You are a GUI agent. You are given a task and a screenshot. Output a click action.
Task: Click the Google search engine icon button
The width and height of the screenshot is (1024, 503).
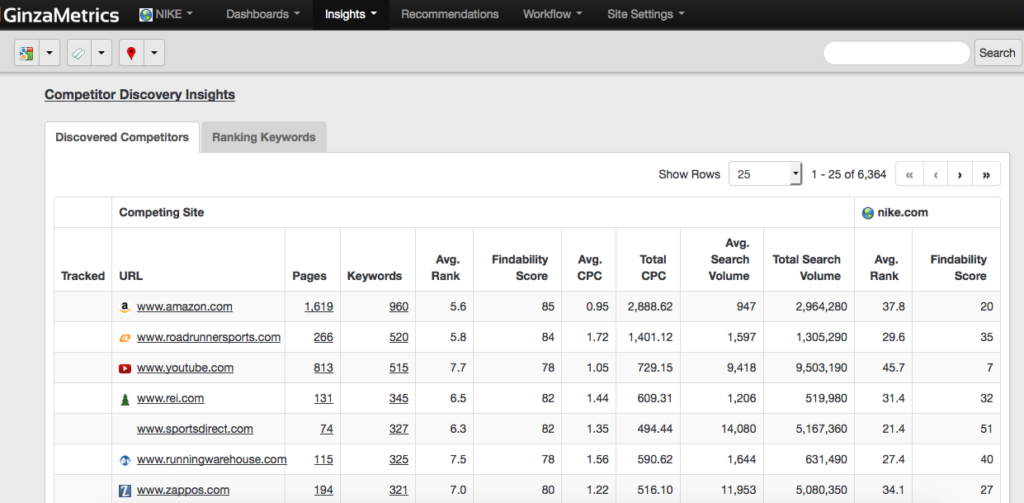coord(26,54)
